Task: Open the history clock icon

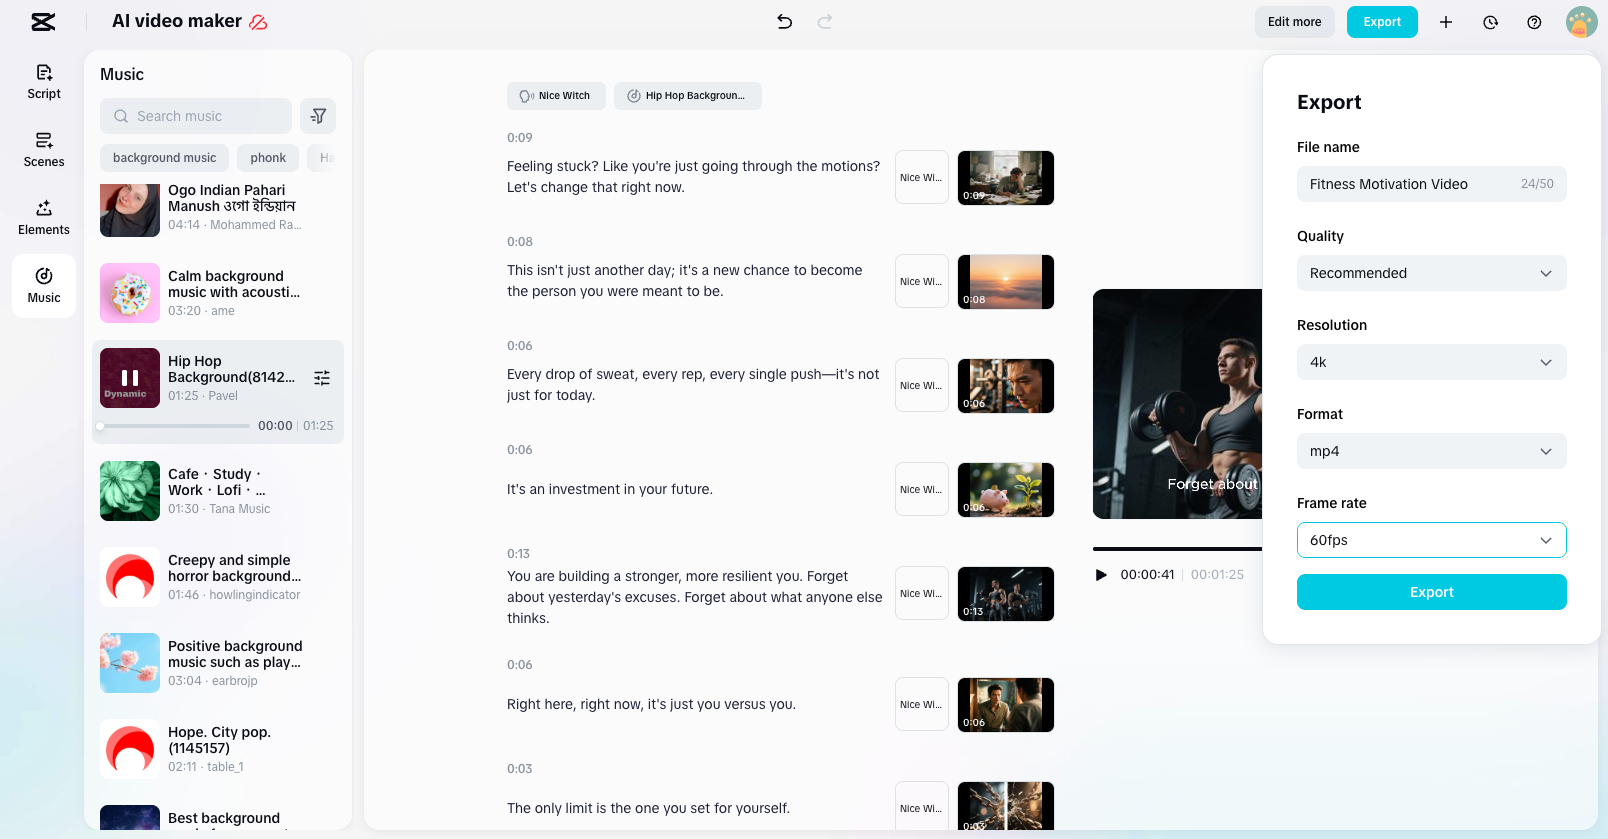Action: click(x=1490, y=22)
